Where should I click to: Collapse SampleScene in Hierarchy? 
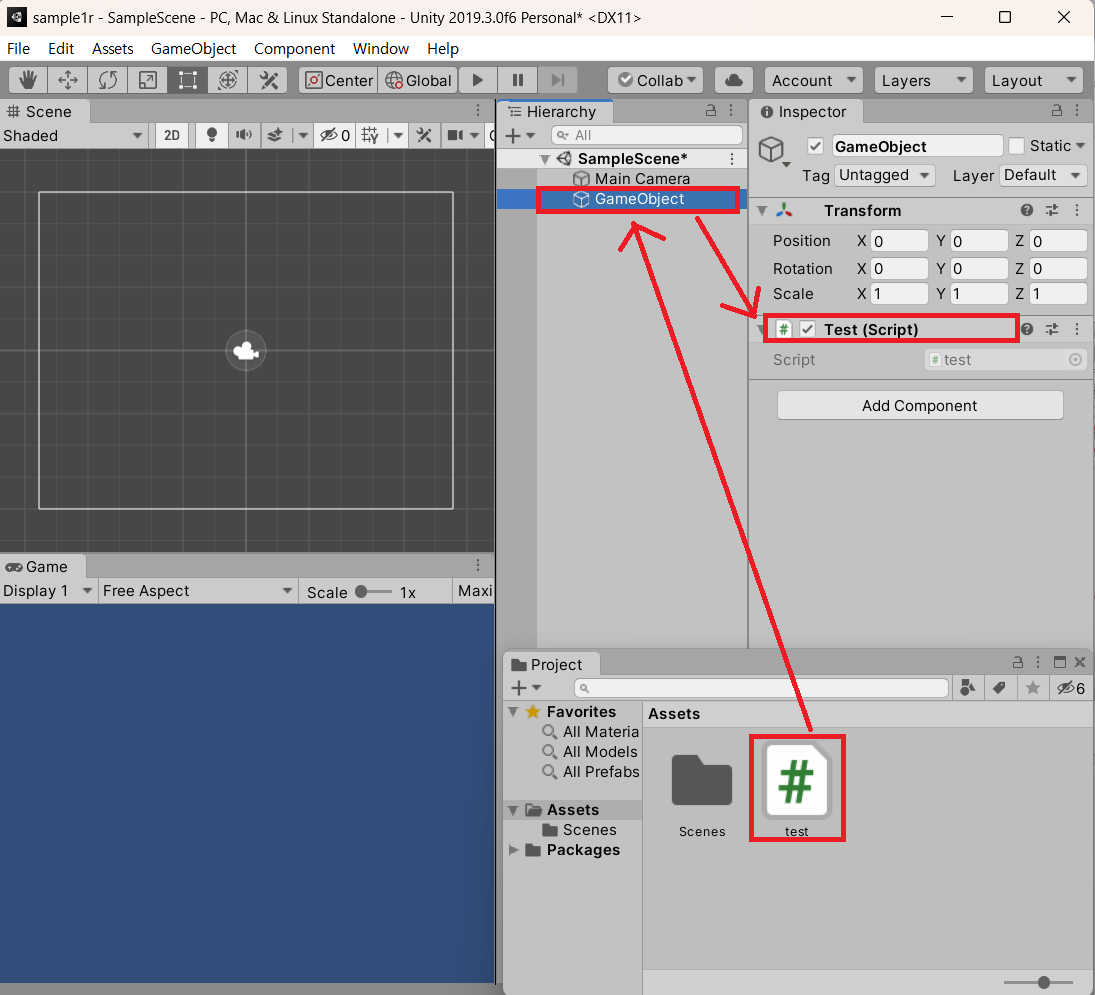(545, 159)
